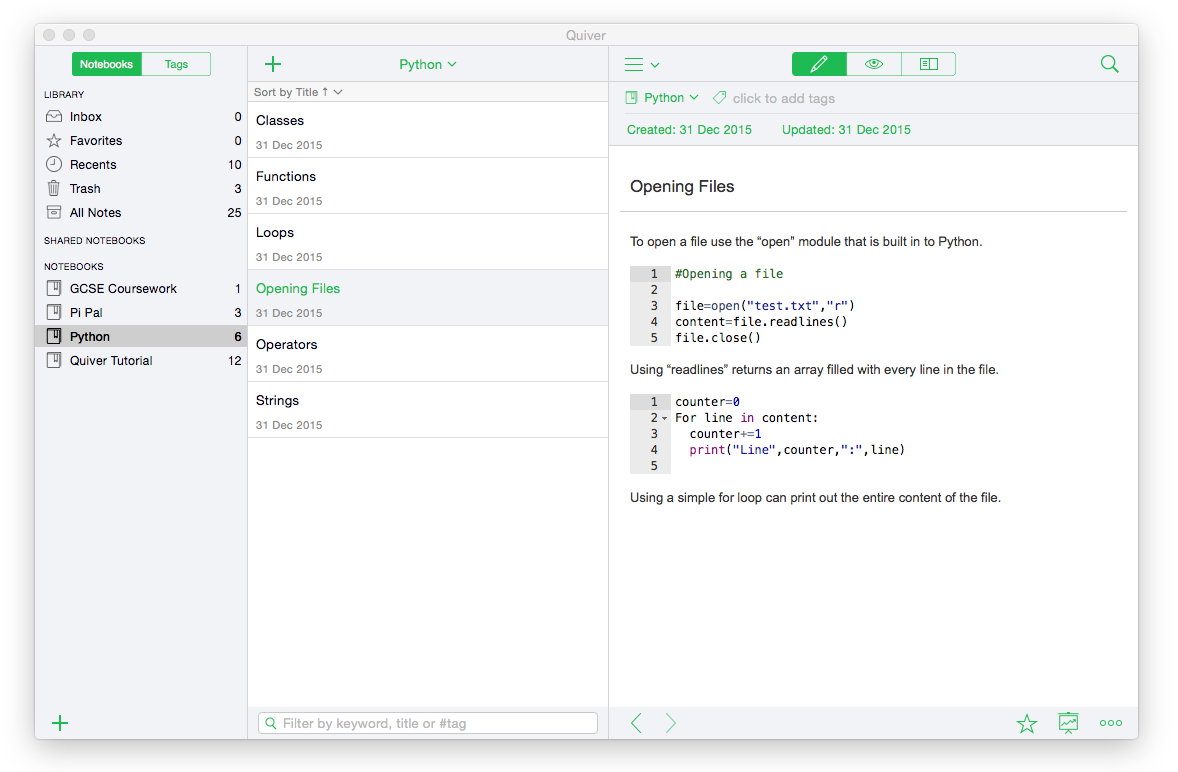Click the Updated: 31 Dec 2015 text

tap(846, 130)
